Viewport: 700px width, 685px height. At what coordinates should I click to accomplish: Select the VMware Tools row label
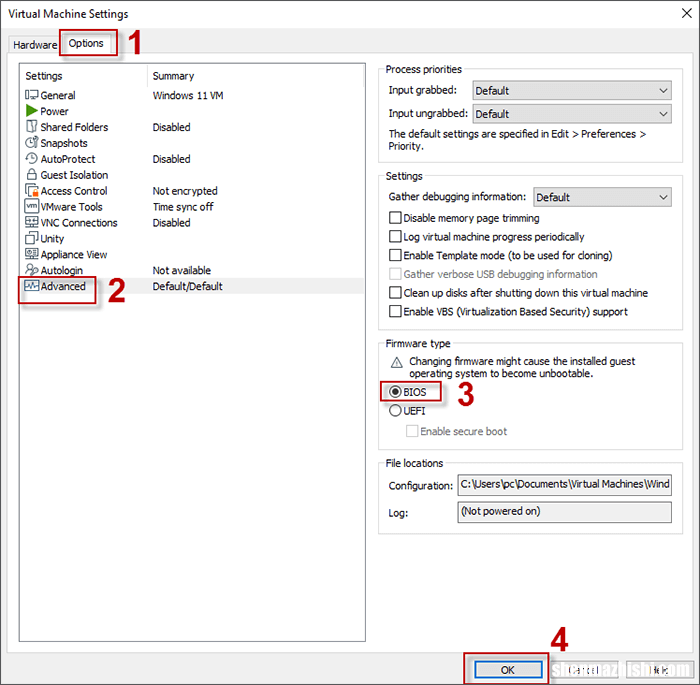71,207
